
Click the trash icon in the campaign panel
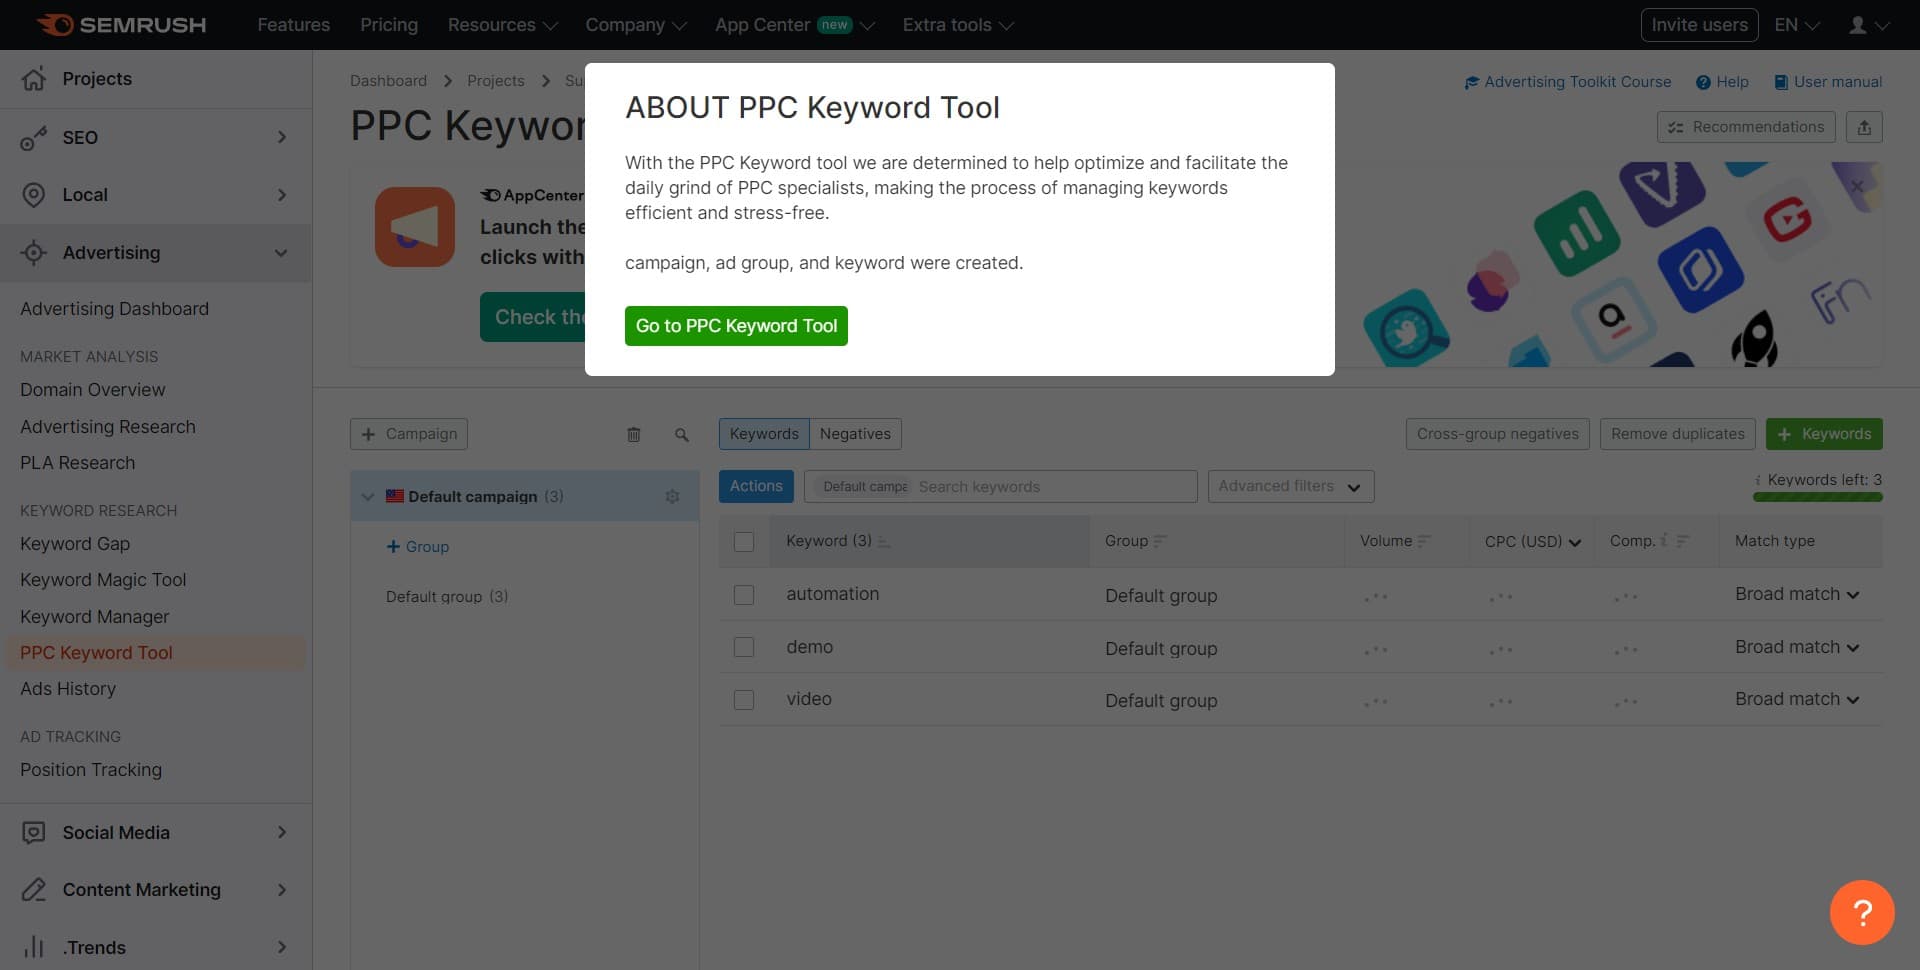tap(633, 434)
